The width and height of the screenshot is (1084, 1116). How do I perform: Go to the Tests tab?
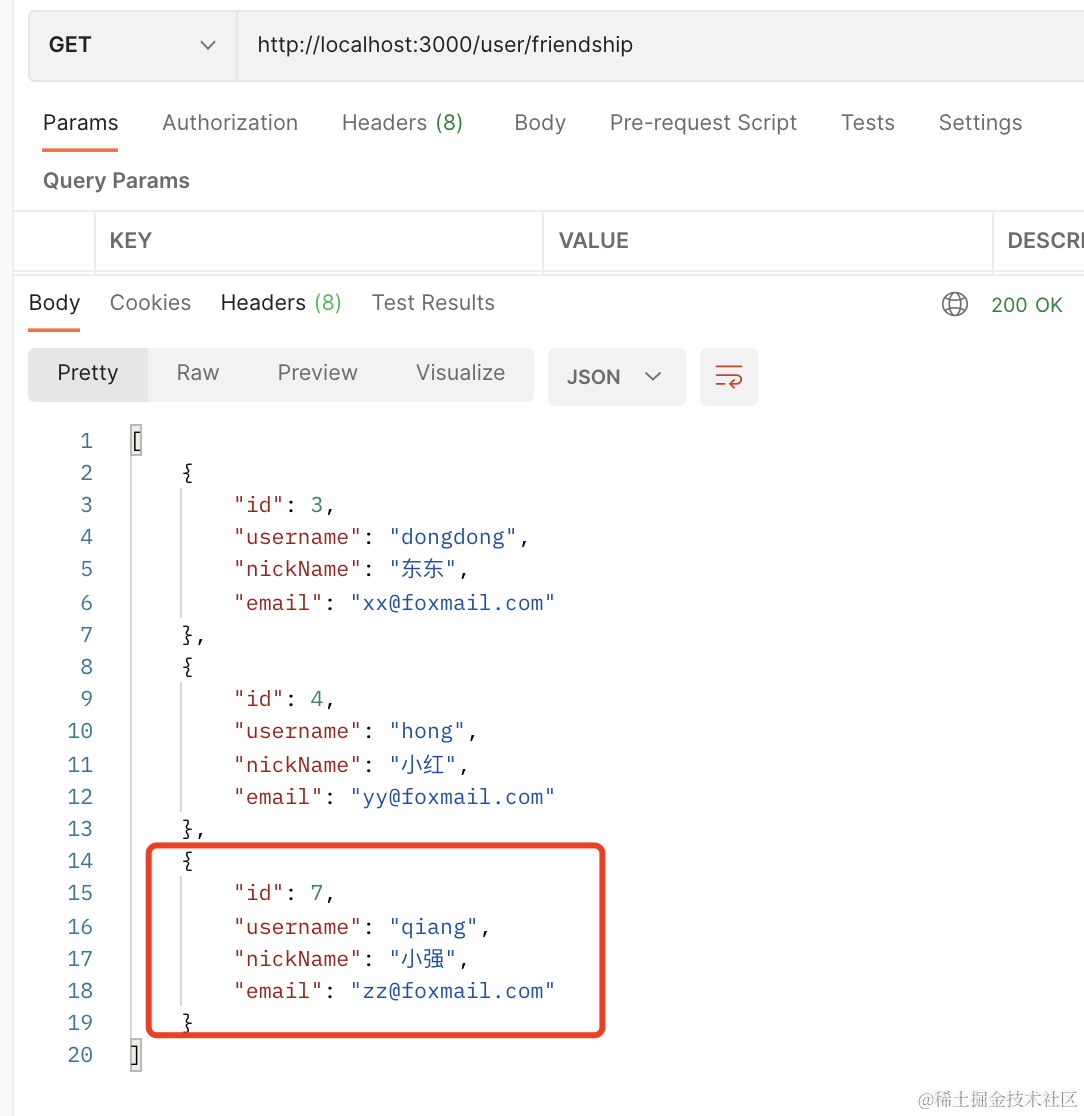point(867,123)
